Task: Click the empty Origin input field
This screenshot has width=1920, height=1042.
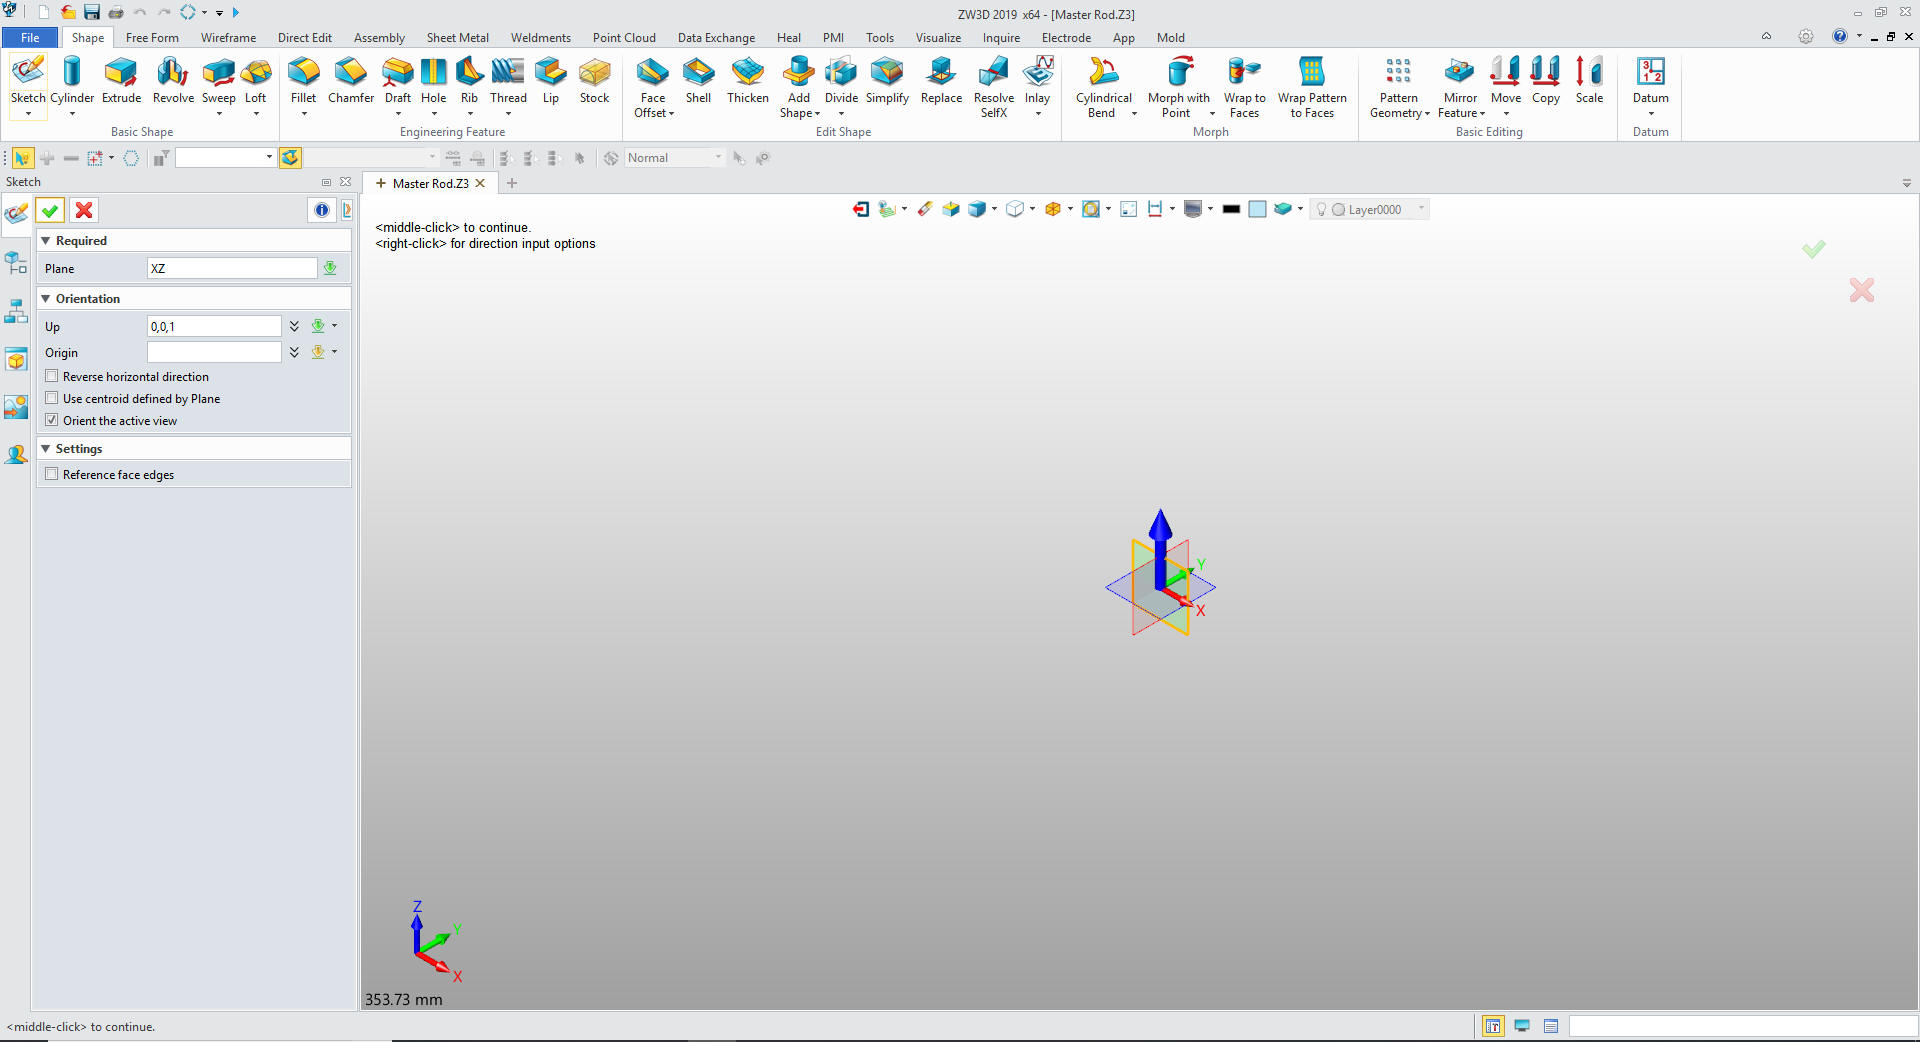Action: [214, 352]
